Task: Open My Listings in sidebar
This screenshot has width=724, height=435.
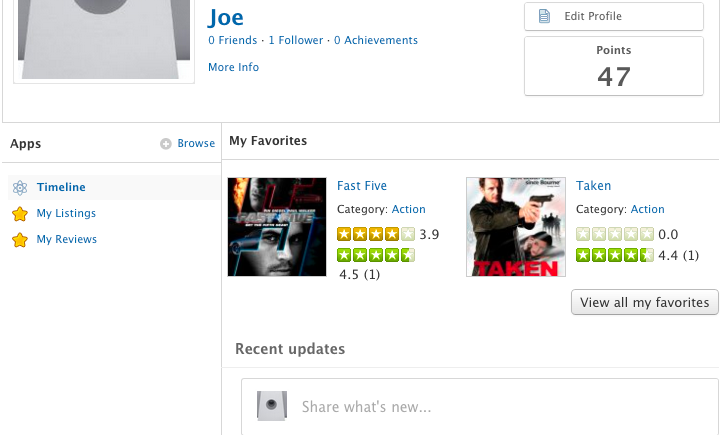Action: point(66,214)
